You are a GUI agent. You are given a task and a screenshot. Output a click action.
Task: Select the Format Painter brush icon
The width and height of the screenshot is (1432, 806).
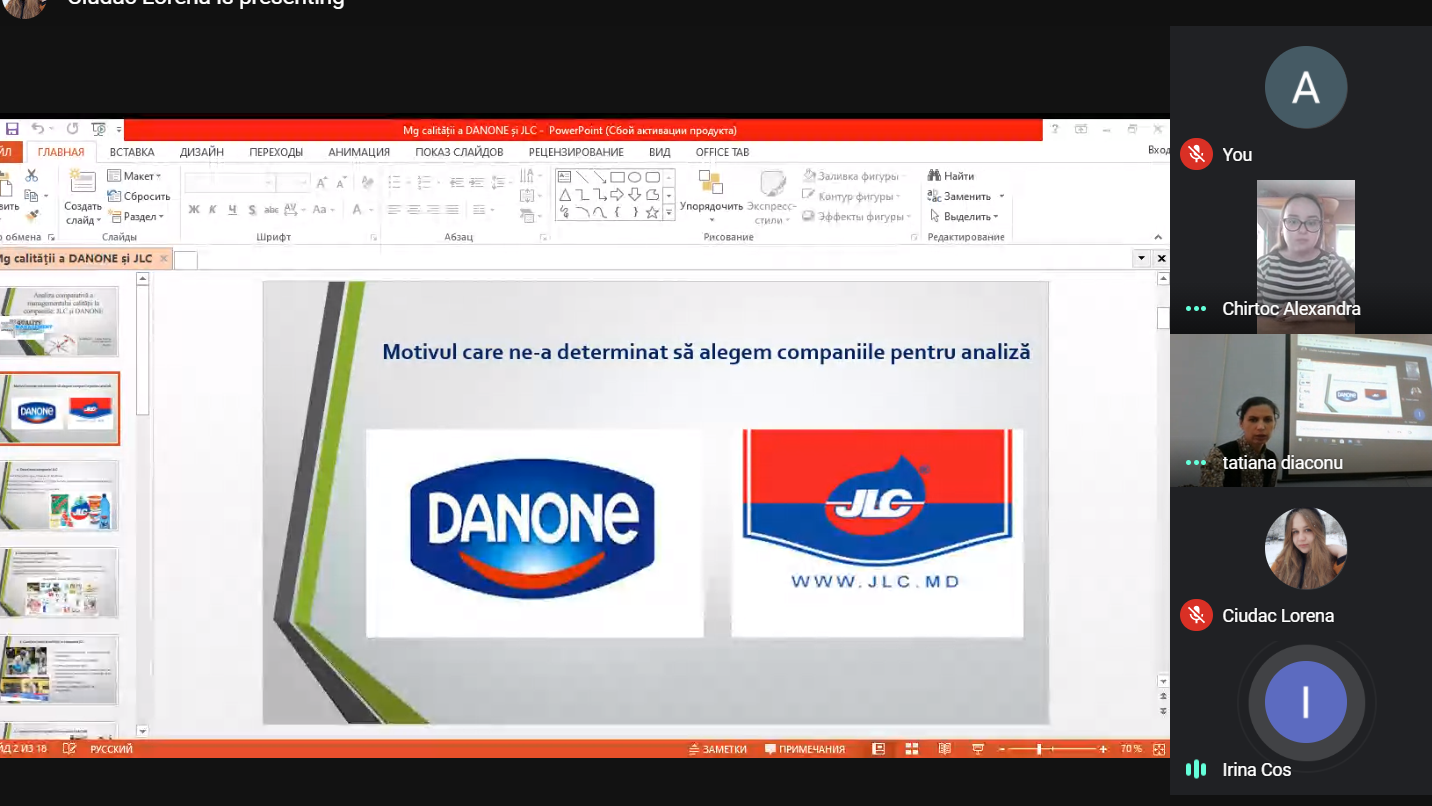32,214
